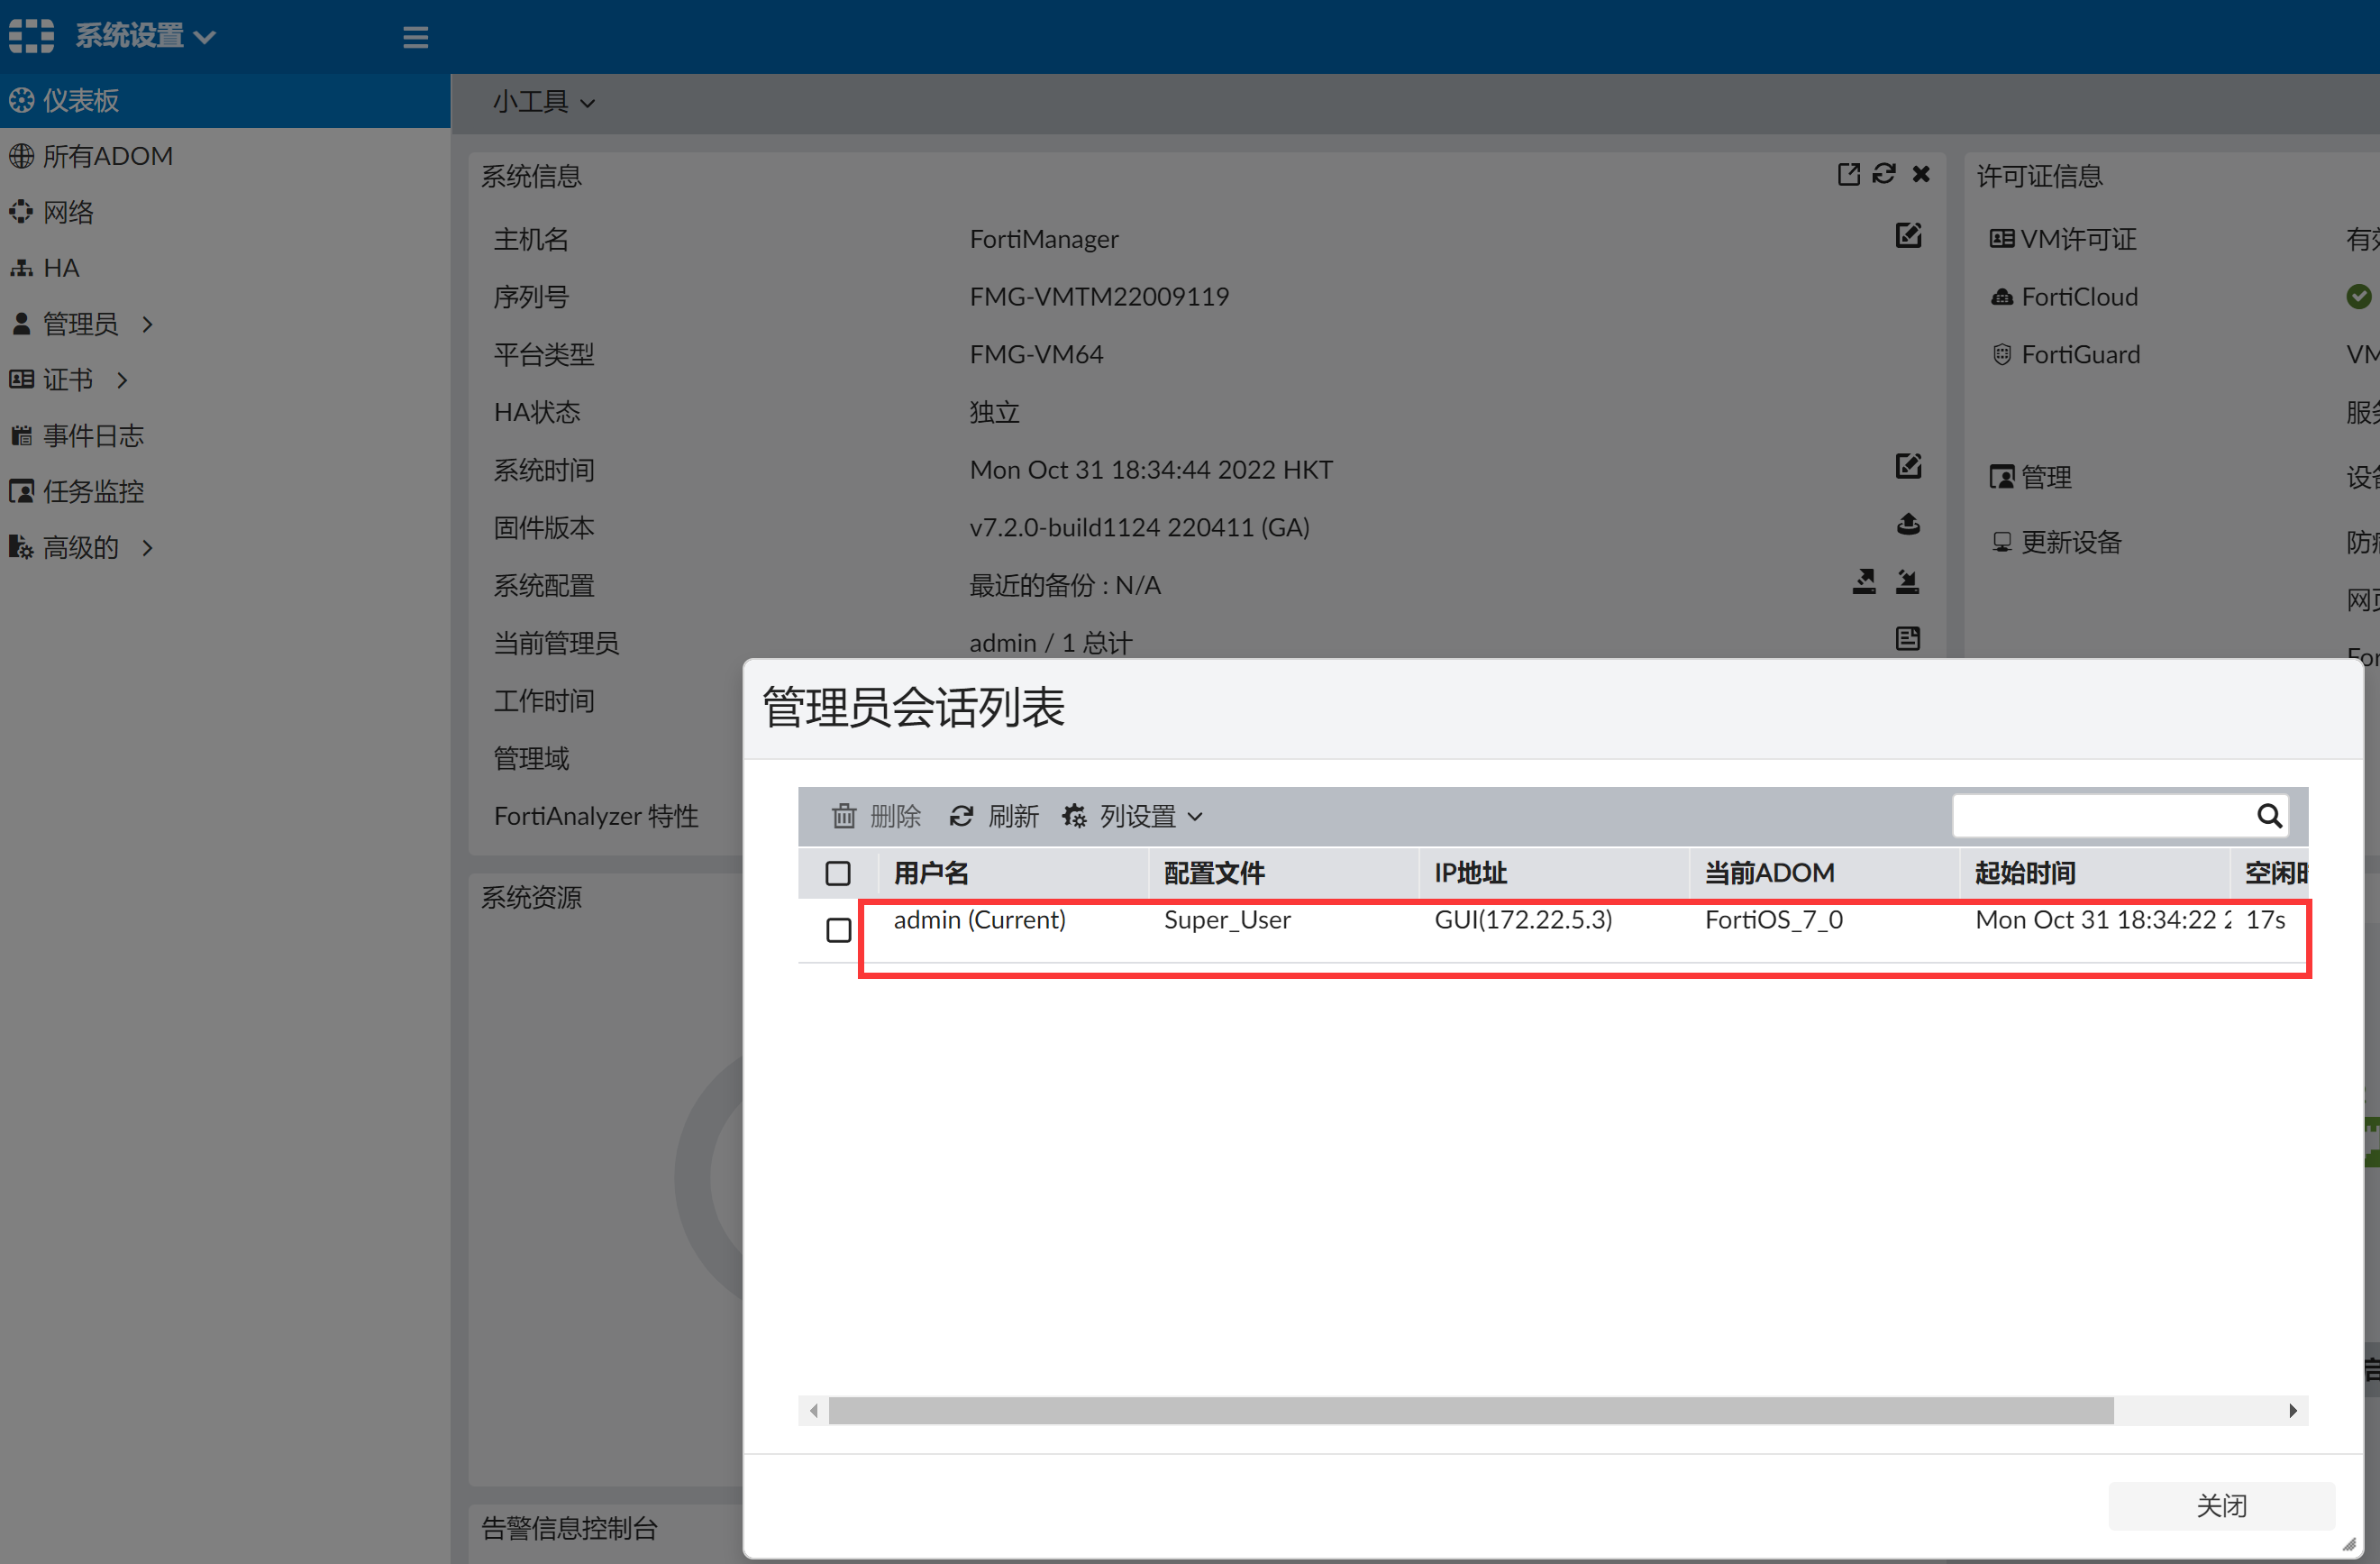Check the admin (Current) session checkbox
The image size is (2380, 1564).
pos(838,930)
